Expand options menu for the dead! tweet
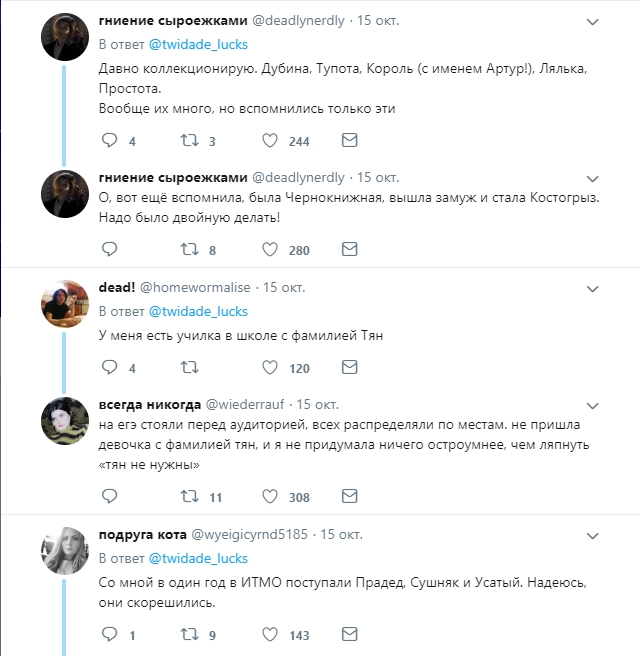The image size is (640, 656). tap(592, 287)
